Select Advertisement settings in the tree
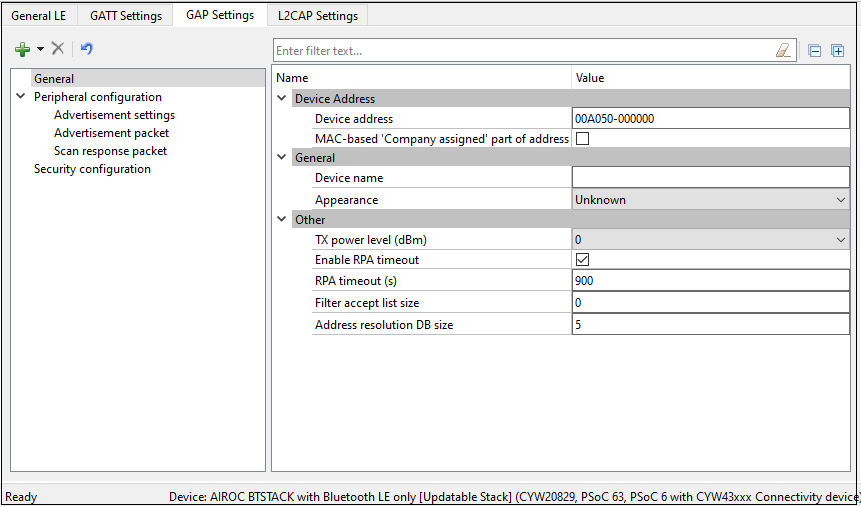This screenshot has height=507, width=861. click(114, 115)
